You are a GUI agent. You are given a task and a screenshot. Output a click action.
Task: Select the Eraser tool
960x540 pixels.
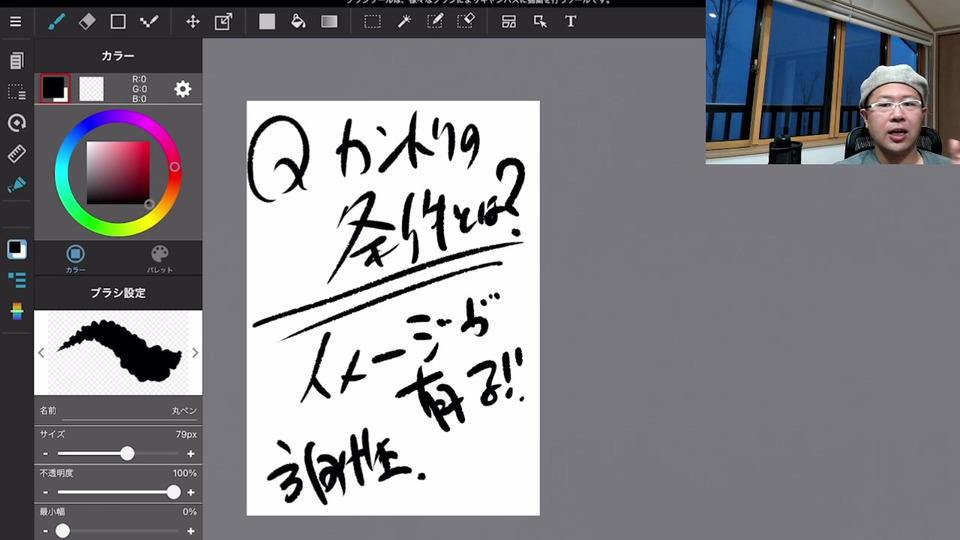[87, 21]
